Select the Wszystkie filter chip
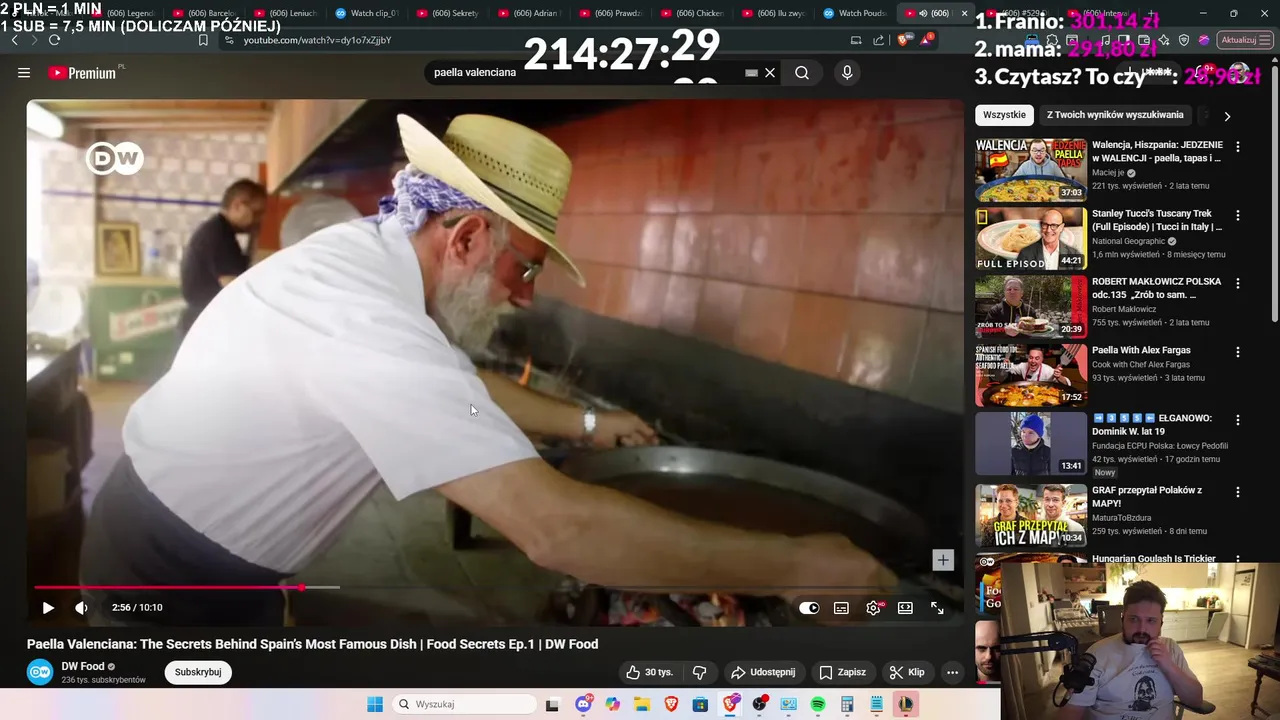This screenshot has width=1280, height=720. pyautogui.click(x=1004, y=114)
